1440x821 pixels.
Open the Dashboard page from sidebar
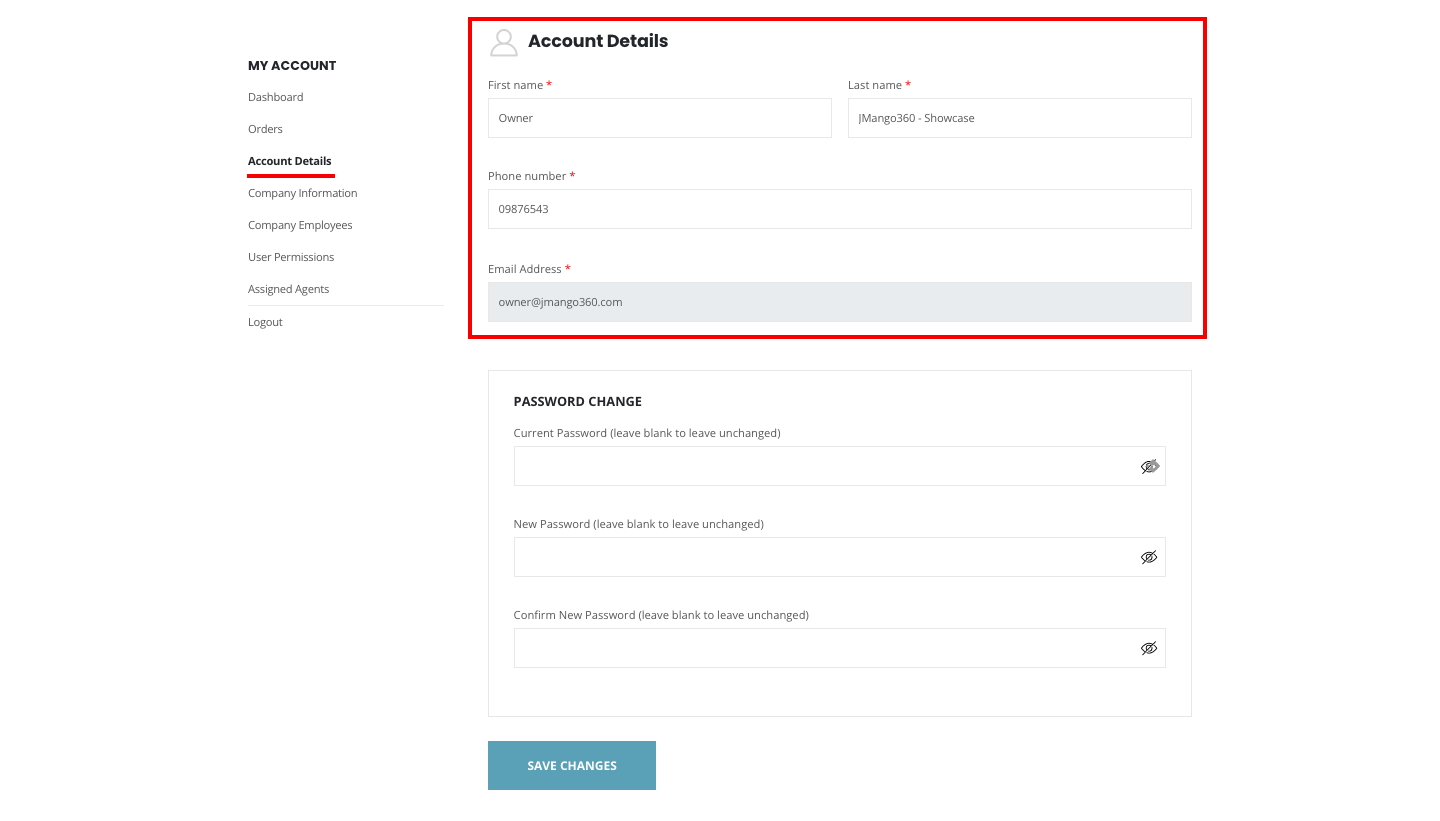point(275,97)
